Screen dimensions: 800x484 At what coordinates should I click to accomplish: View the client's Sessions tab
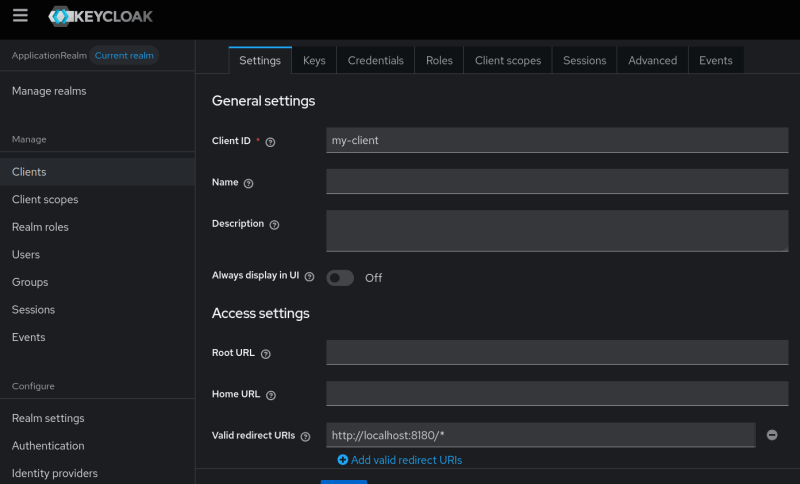[x=585, y=60]
